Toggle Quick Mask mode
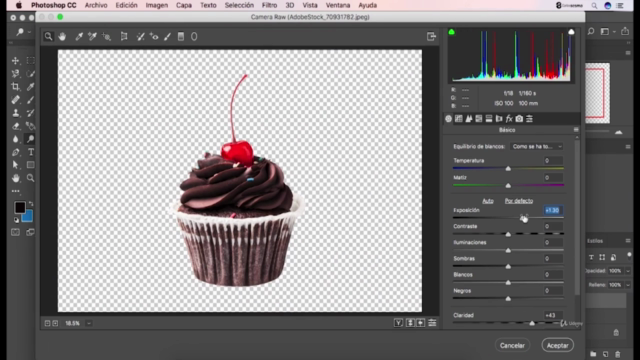The width and height of the screenshot is (640, 360). (x=16, y=232)
